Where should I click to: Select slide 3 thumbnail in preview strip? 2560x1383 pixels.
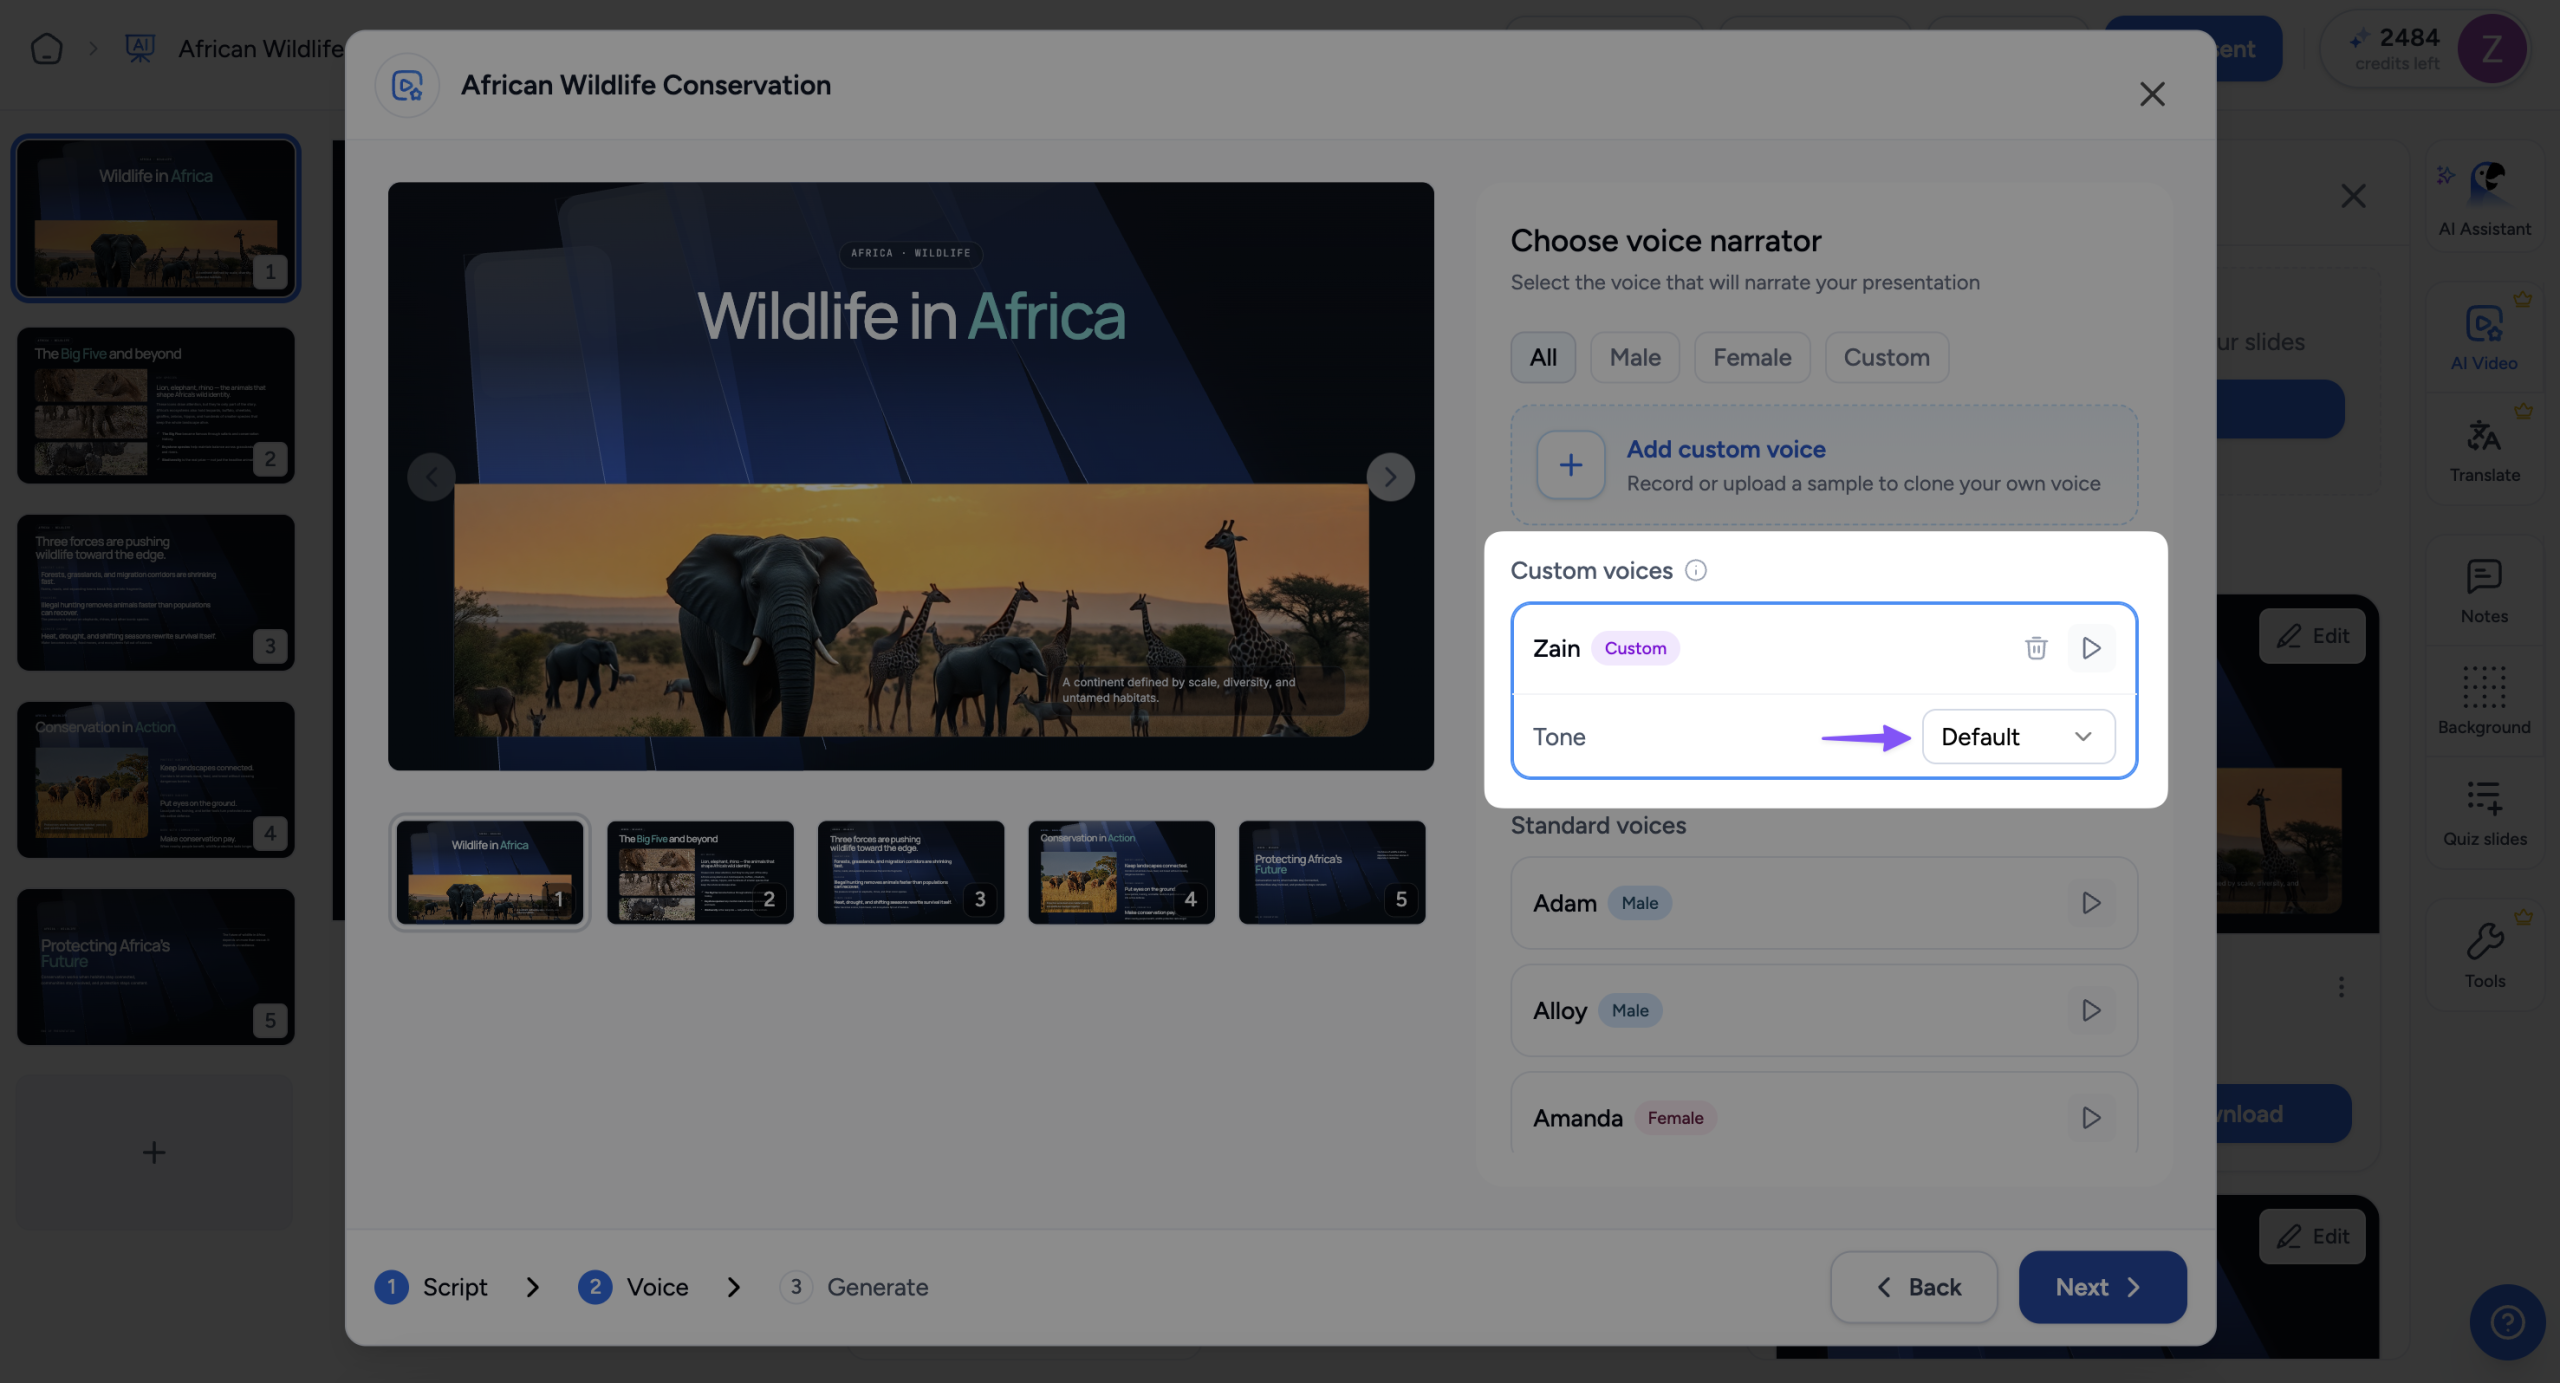tap(910, 872)
